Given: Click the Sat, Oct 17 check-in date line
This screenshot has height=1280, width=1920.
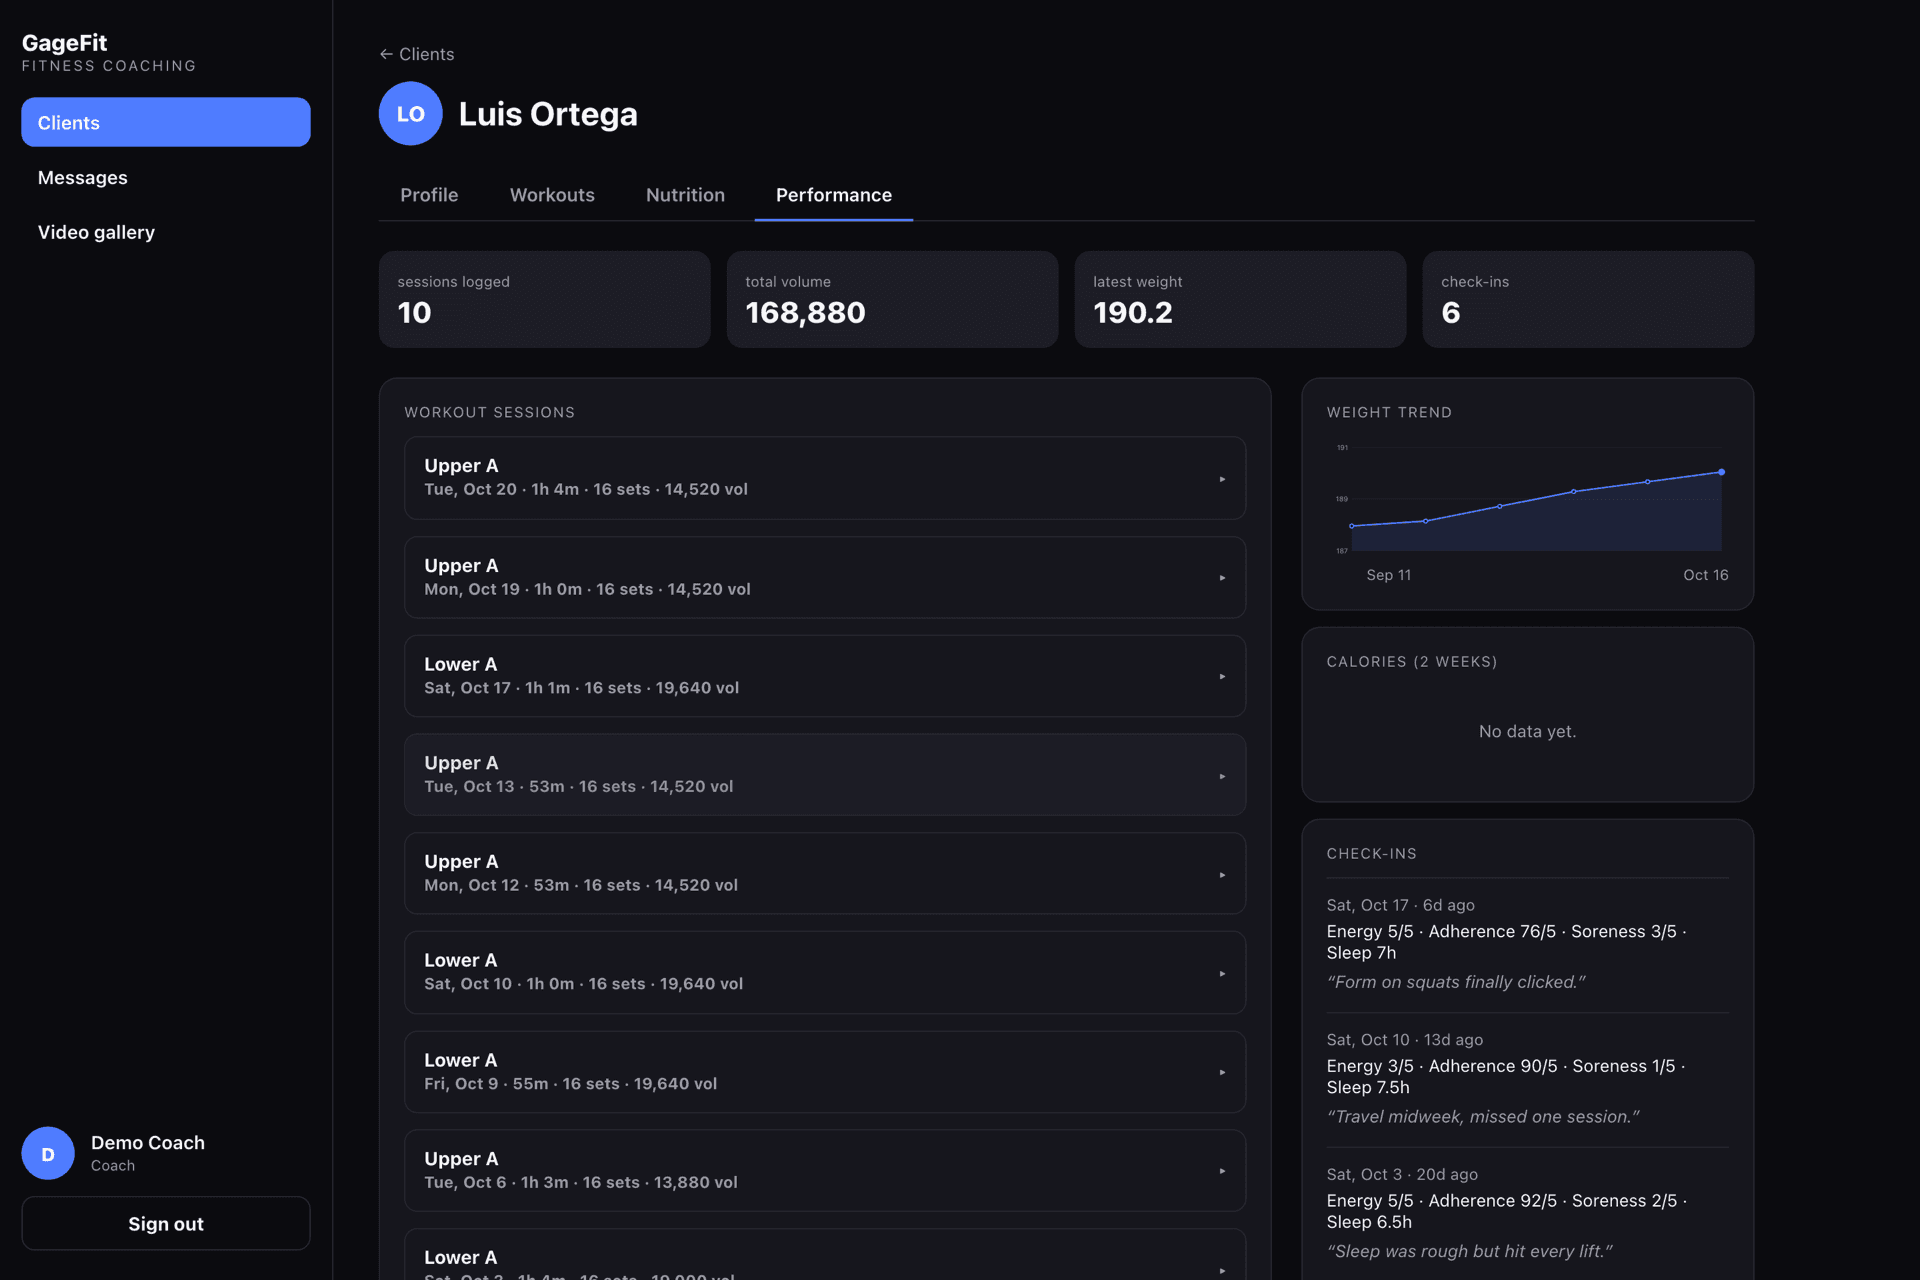Looking at the screenshot, I should coord(1400,905).
